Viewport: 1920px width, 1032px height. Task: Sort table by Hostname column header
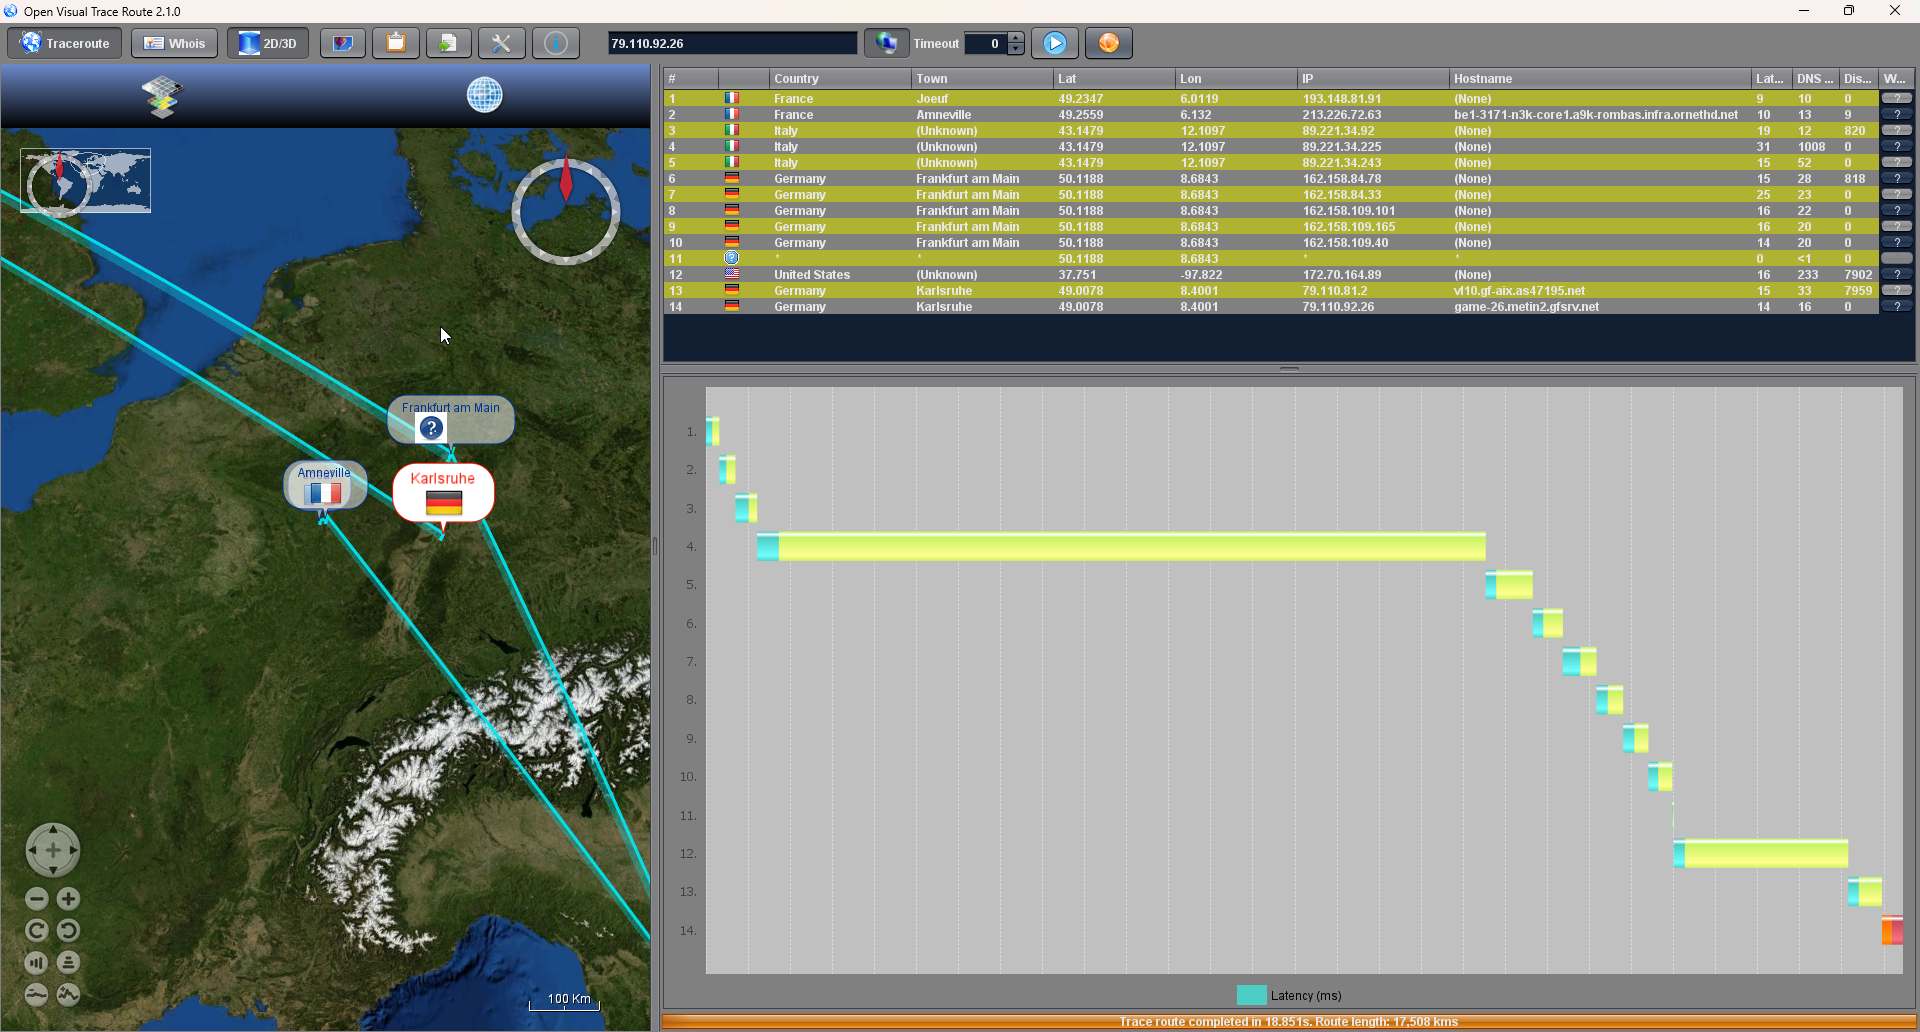[x=1482, y=79]
